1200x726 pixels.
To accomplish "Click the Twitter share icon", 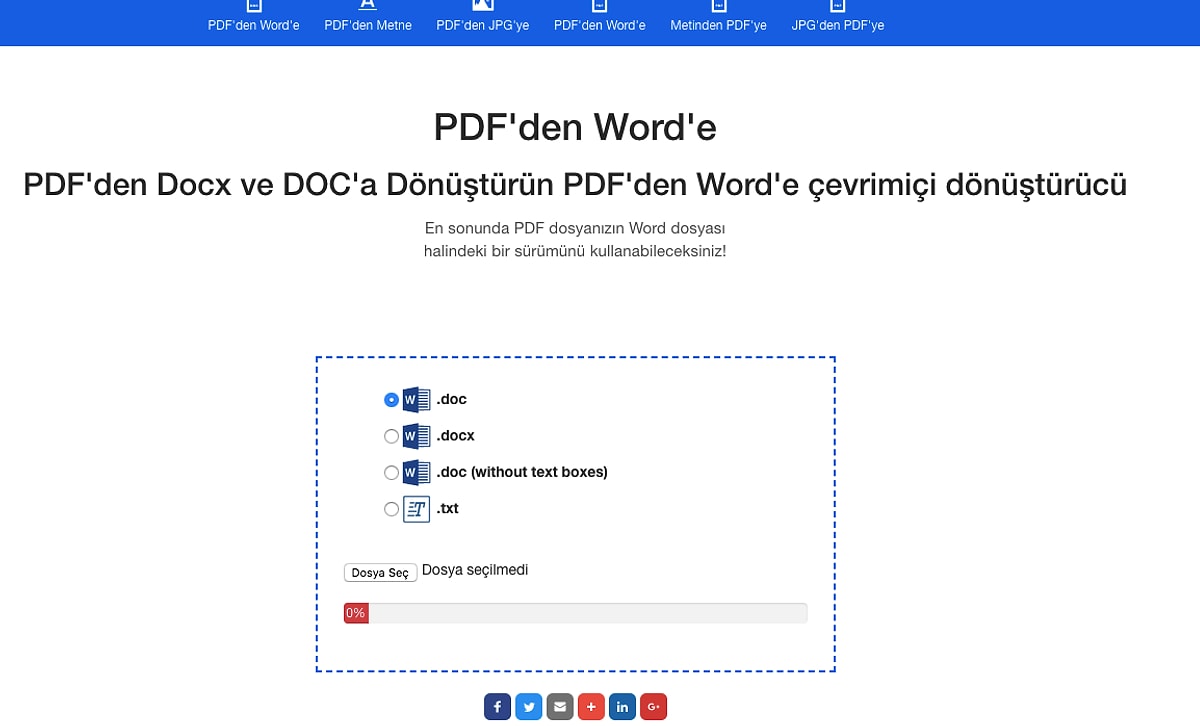I will click(529, 707).
